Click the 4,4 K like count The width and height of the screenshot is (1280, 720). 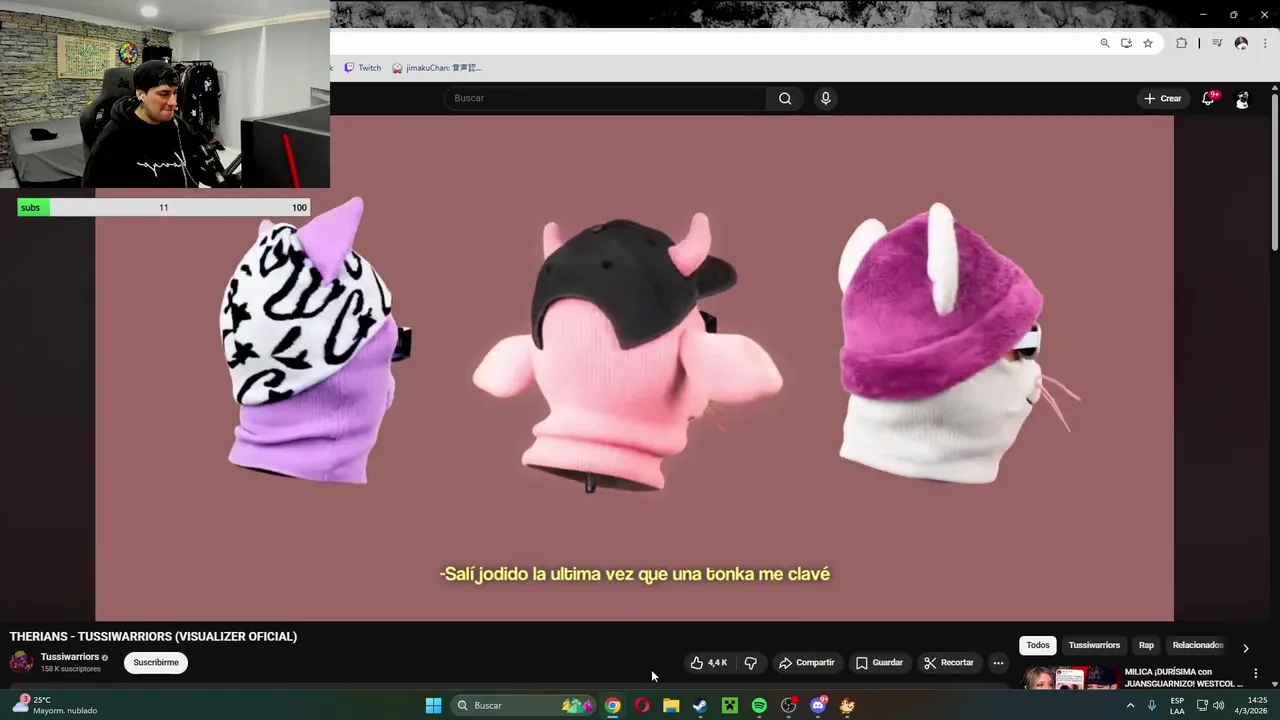pyautogui.click(x=717, y=662)
